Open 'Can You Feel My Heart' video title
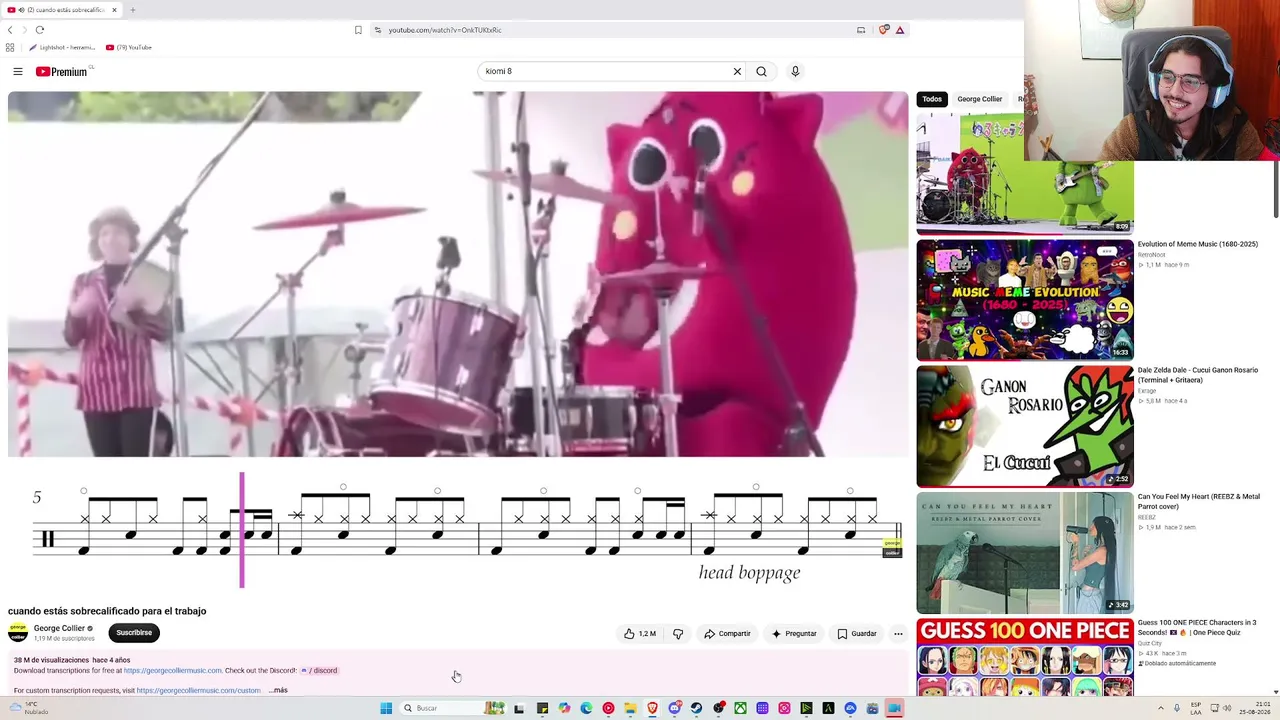The width and height of the screenshot is (1280, 720). (x=1199, y=501)
